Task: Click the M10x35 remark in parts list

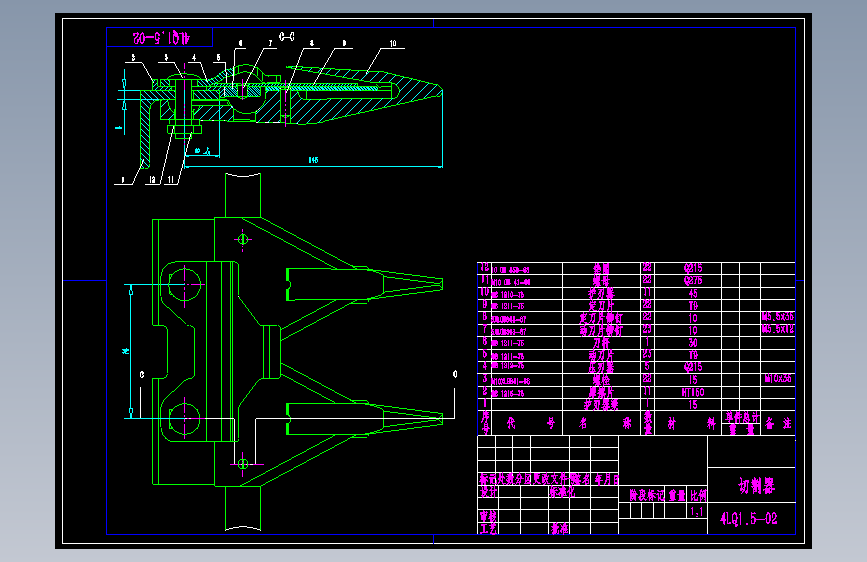Action: 778,379
